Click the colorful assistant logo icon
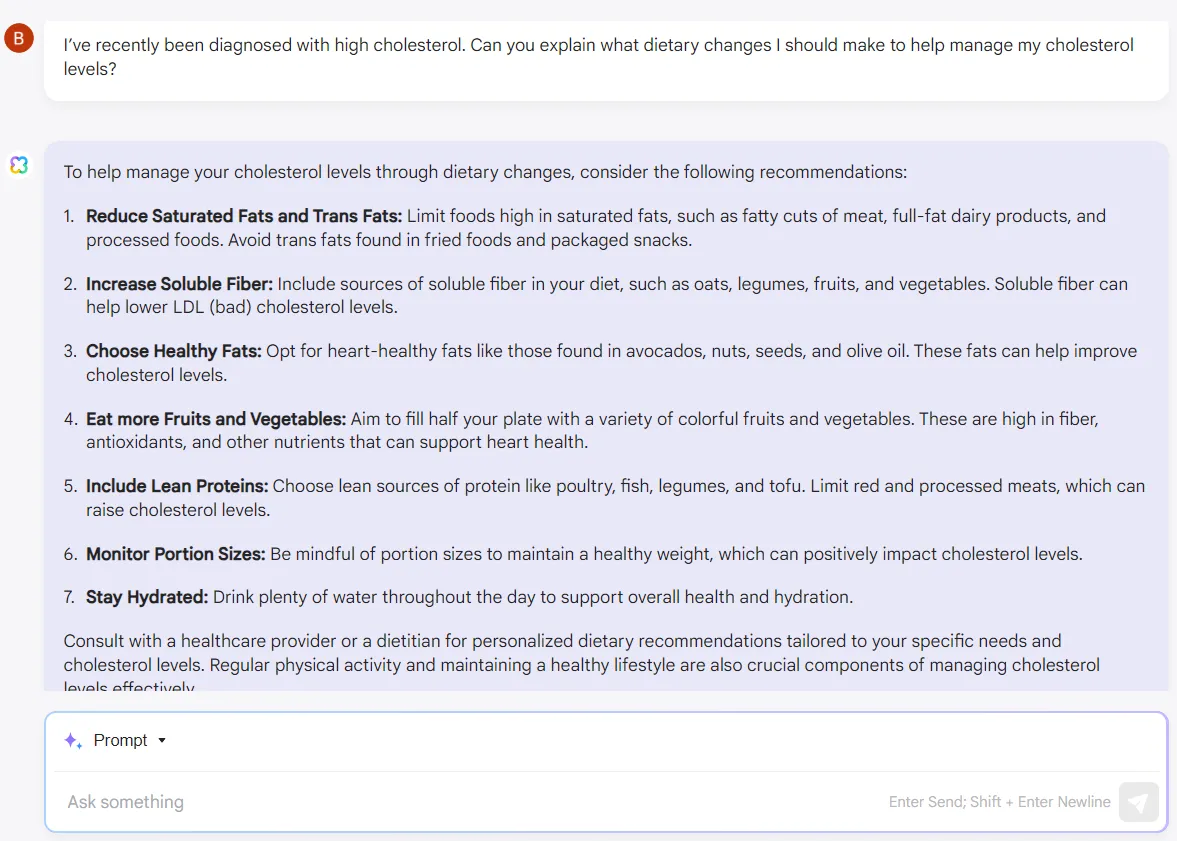 coord(19,164)
